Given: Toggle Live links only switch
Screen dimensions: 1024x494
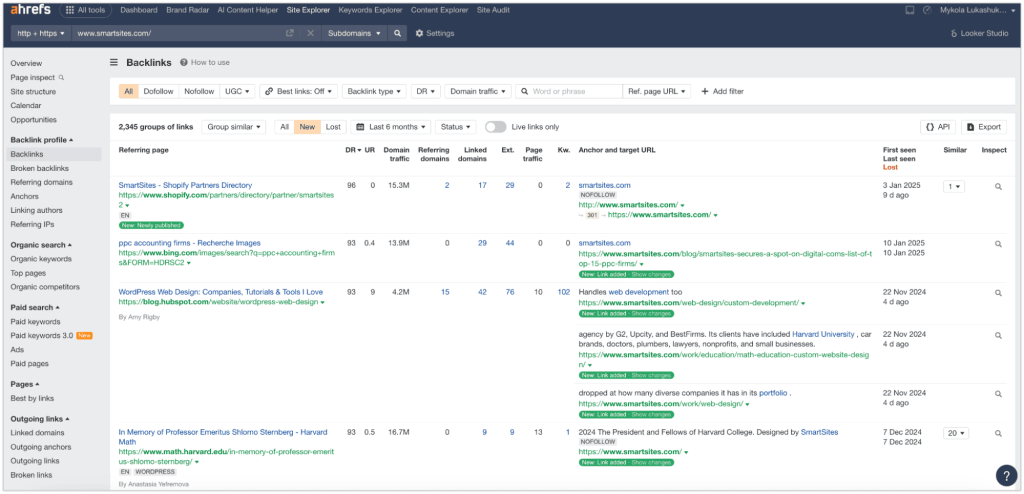Looking at the screenshot, I should [496, 127].
